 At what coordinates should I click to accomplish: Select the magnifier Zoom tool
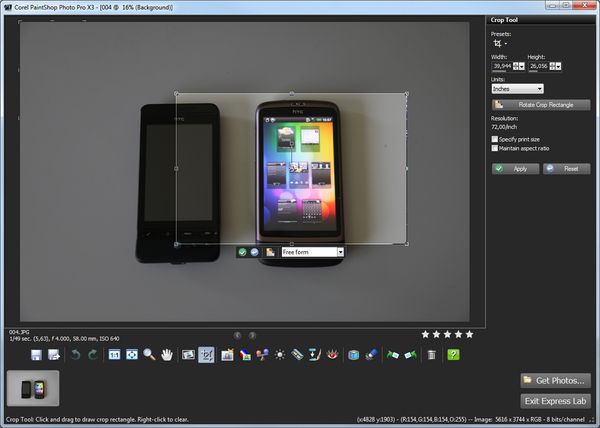pyautogui.click(x=149, y=355)
